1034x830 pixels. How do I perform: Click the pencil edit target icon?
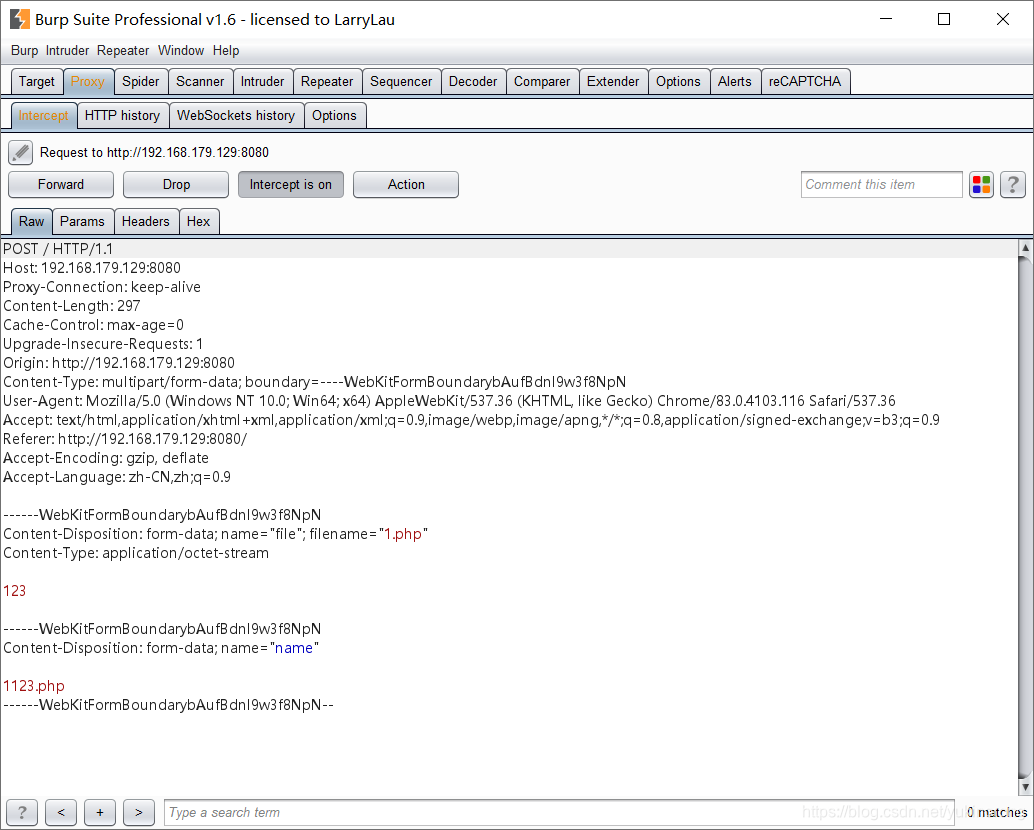point(20,152)
